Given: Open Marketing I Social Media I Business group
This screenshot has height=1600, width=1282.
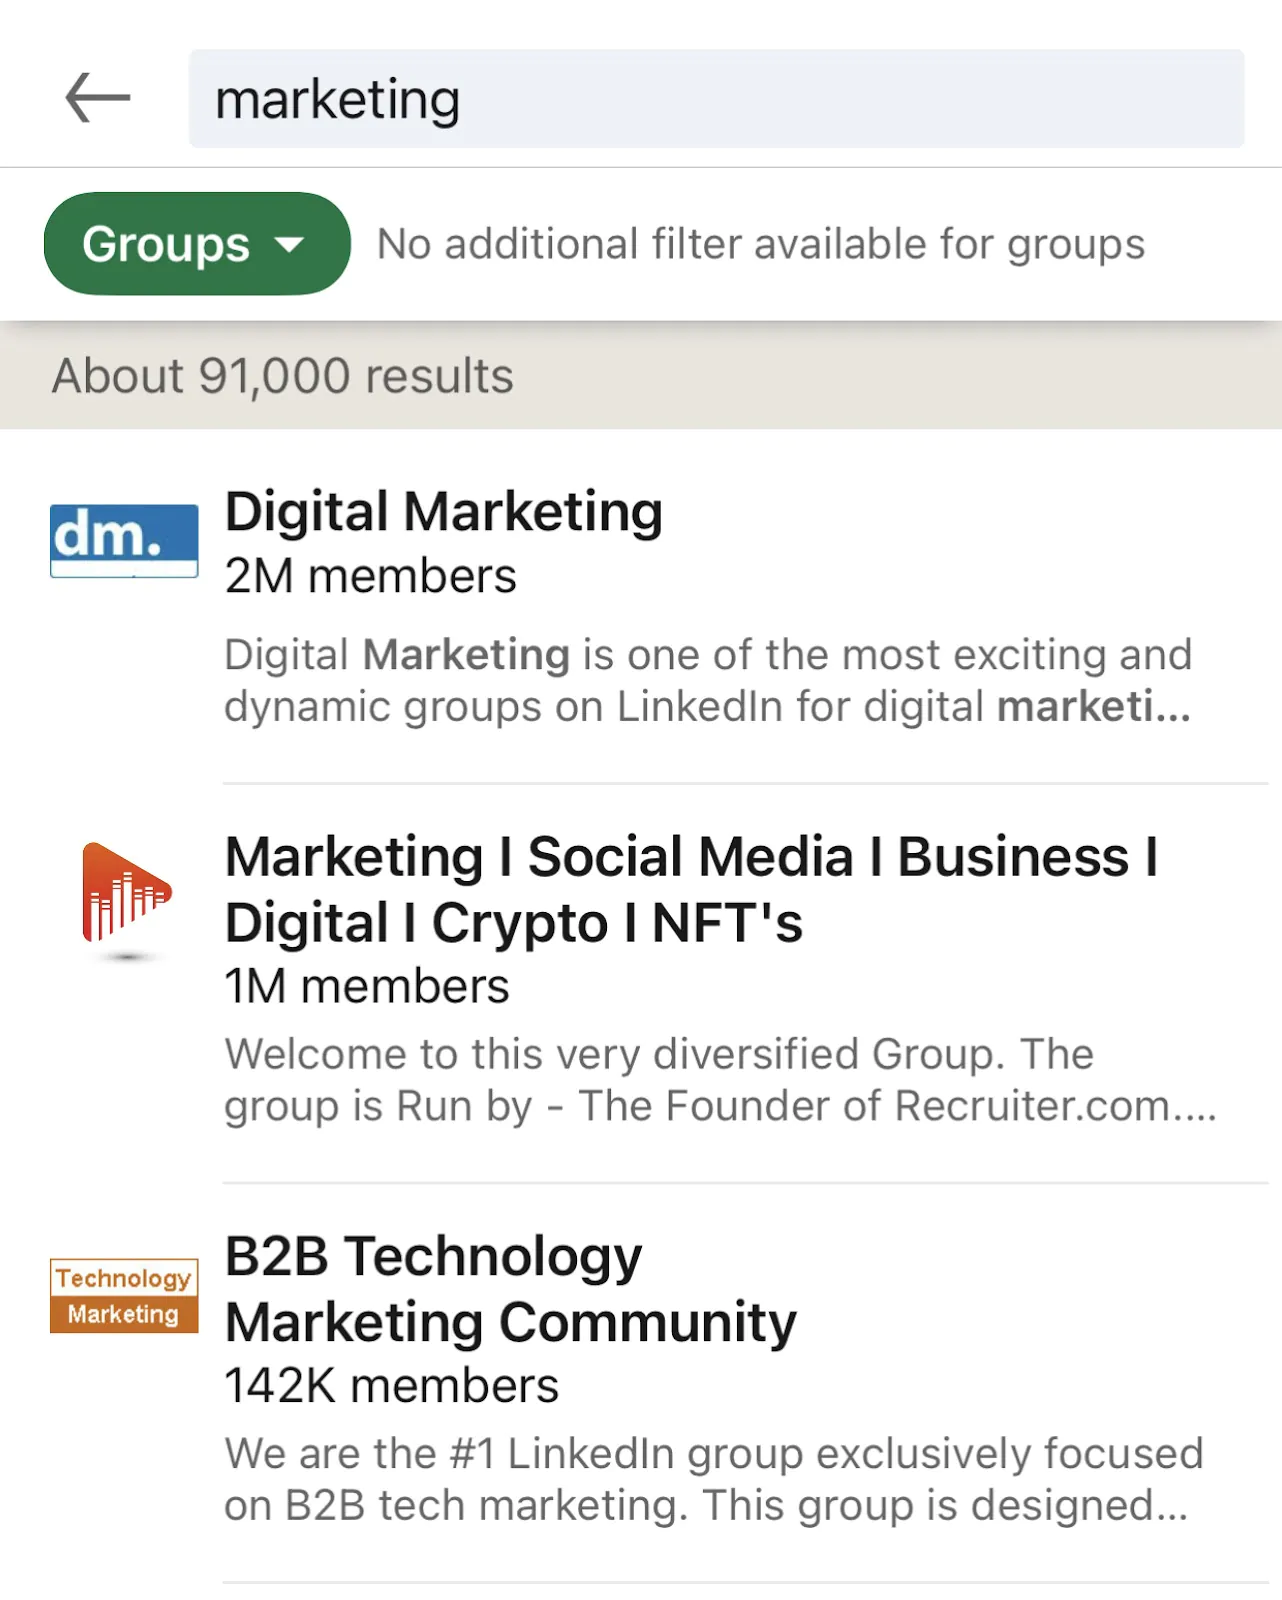Looking at the screenshot, I should click(692, 889).
